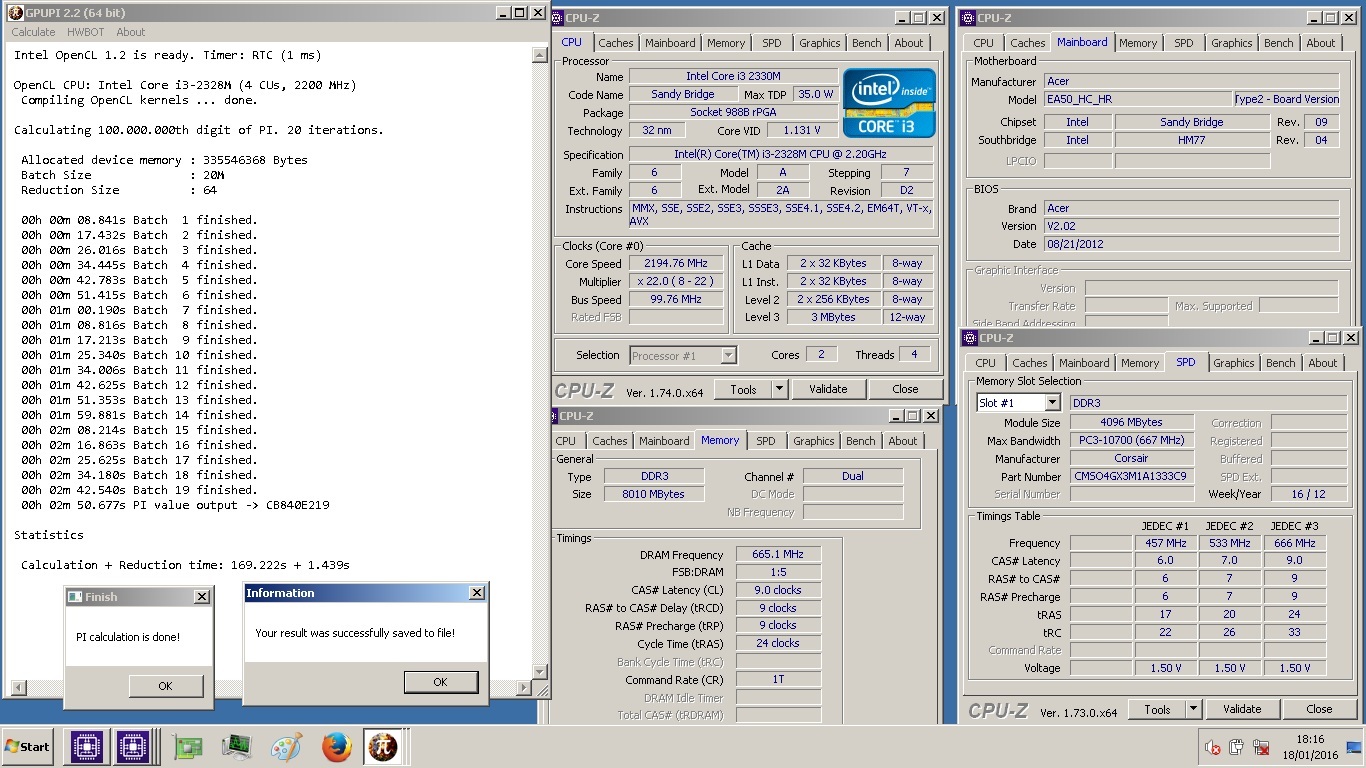Image resolution: width=1366 pixels, height=768 pixels.
Task: Click Close button in SPD window
Action: pos(1319,709)
